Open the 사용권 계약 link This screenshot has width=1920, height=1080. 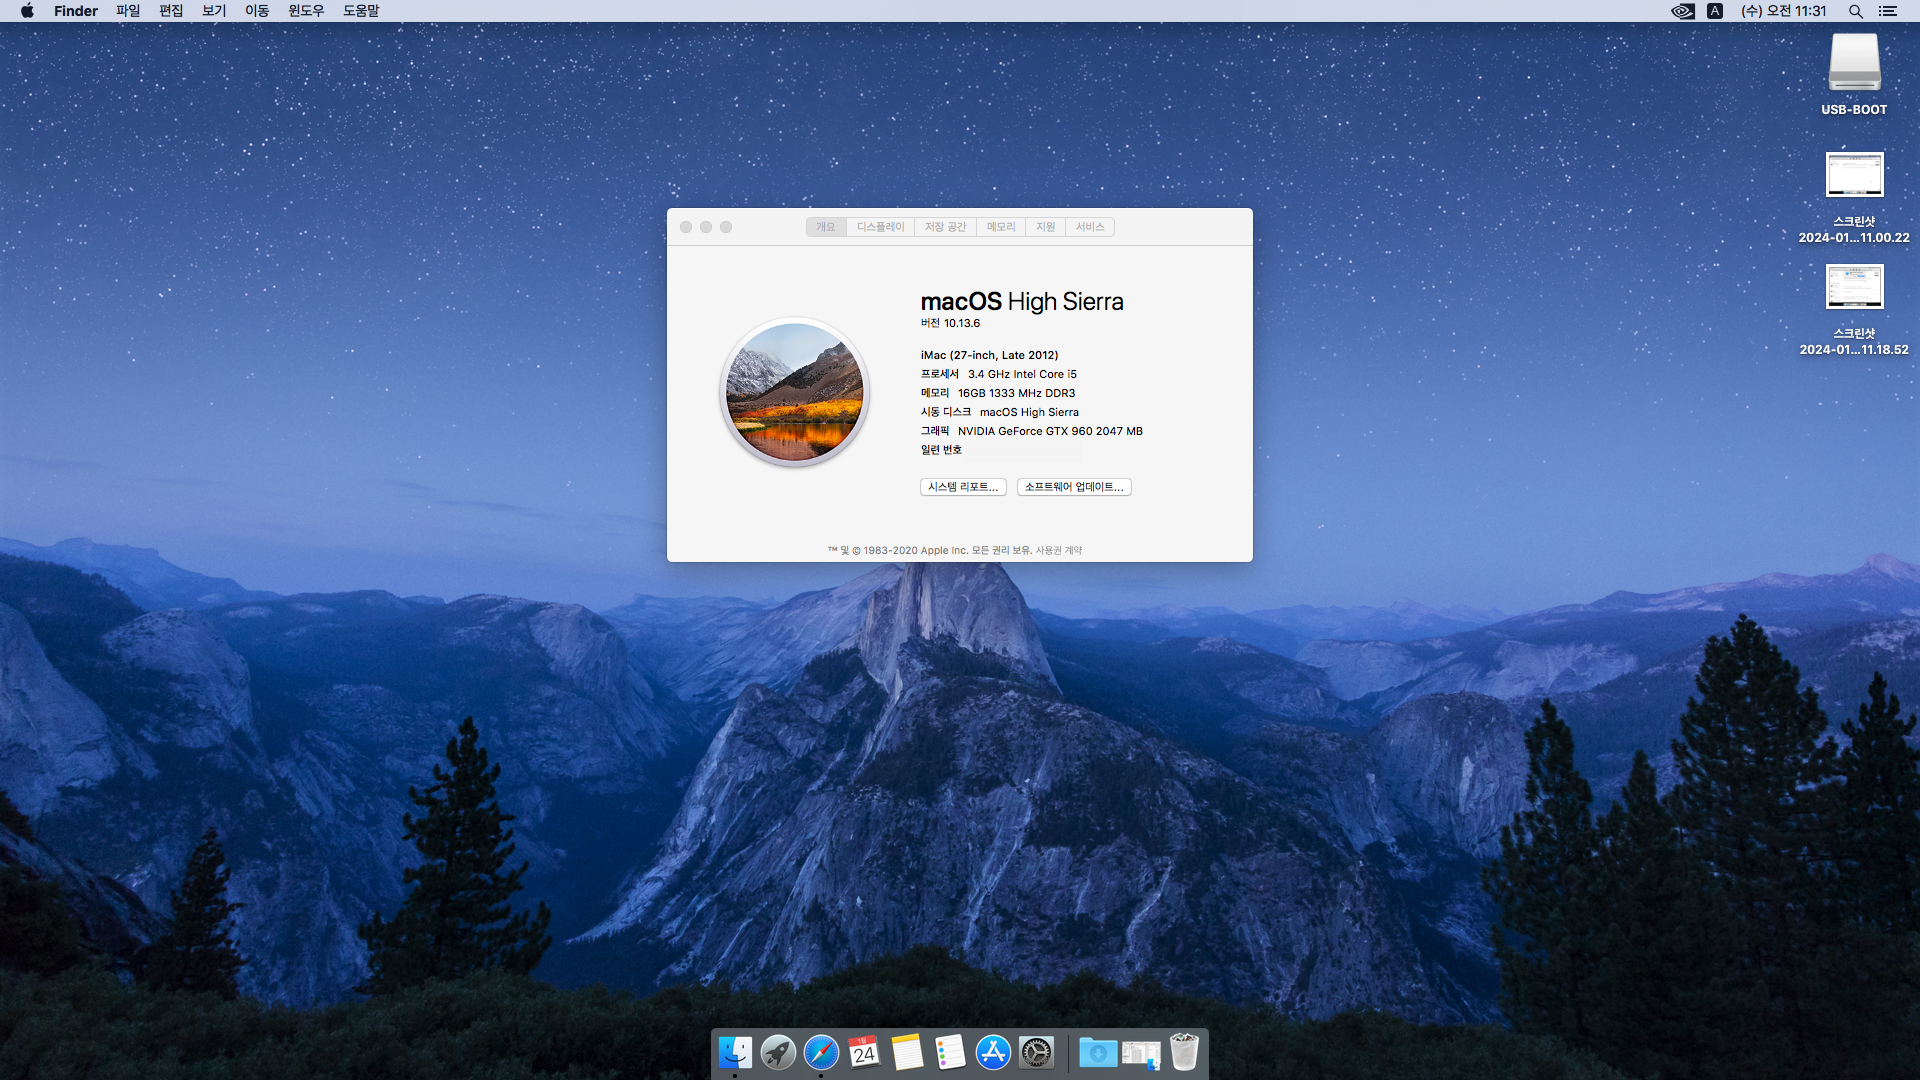[x=1059, y=551]
